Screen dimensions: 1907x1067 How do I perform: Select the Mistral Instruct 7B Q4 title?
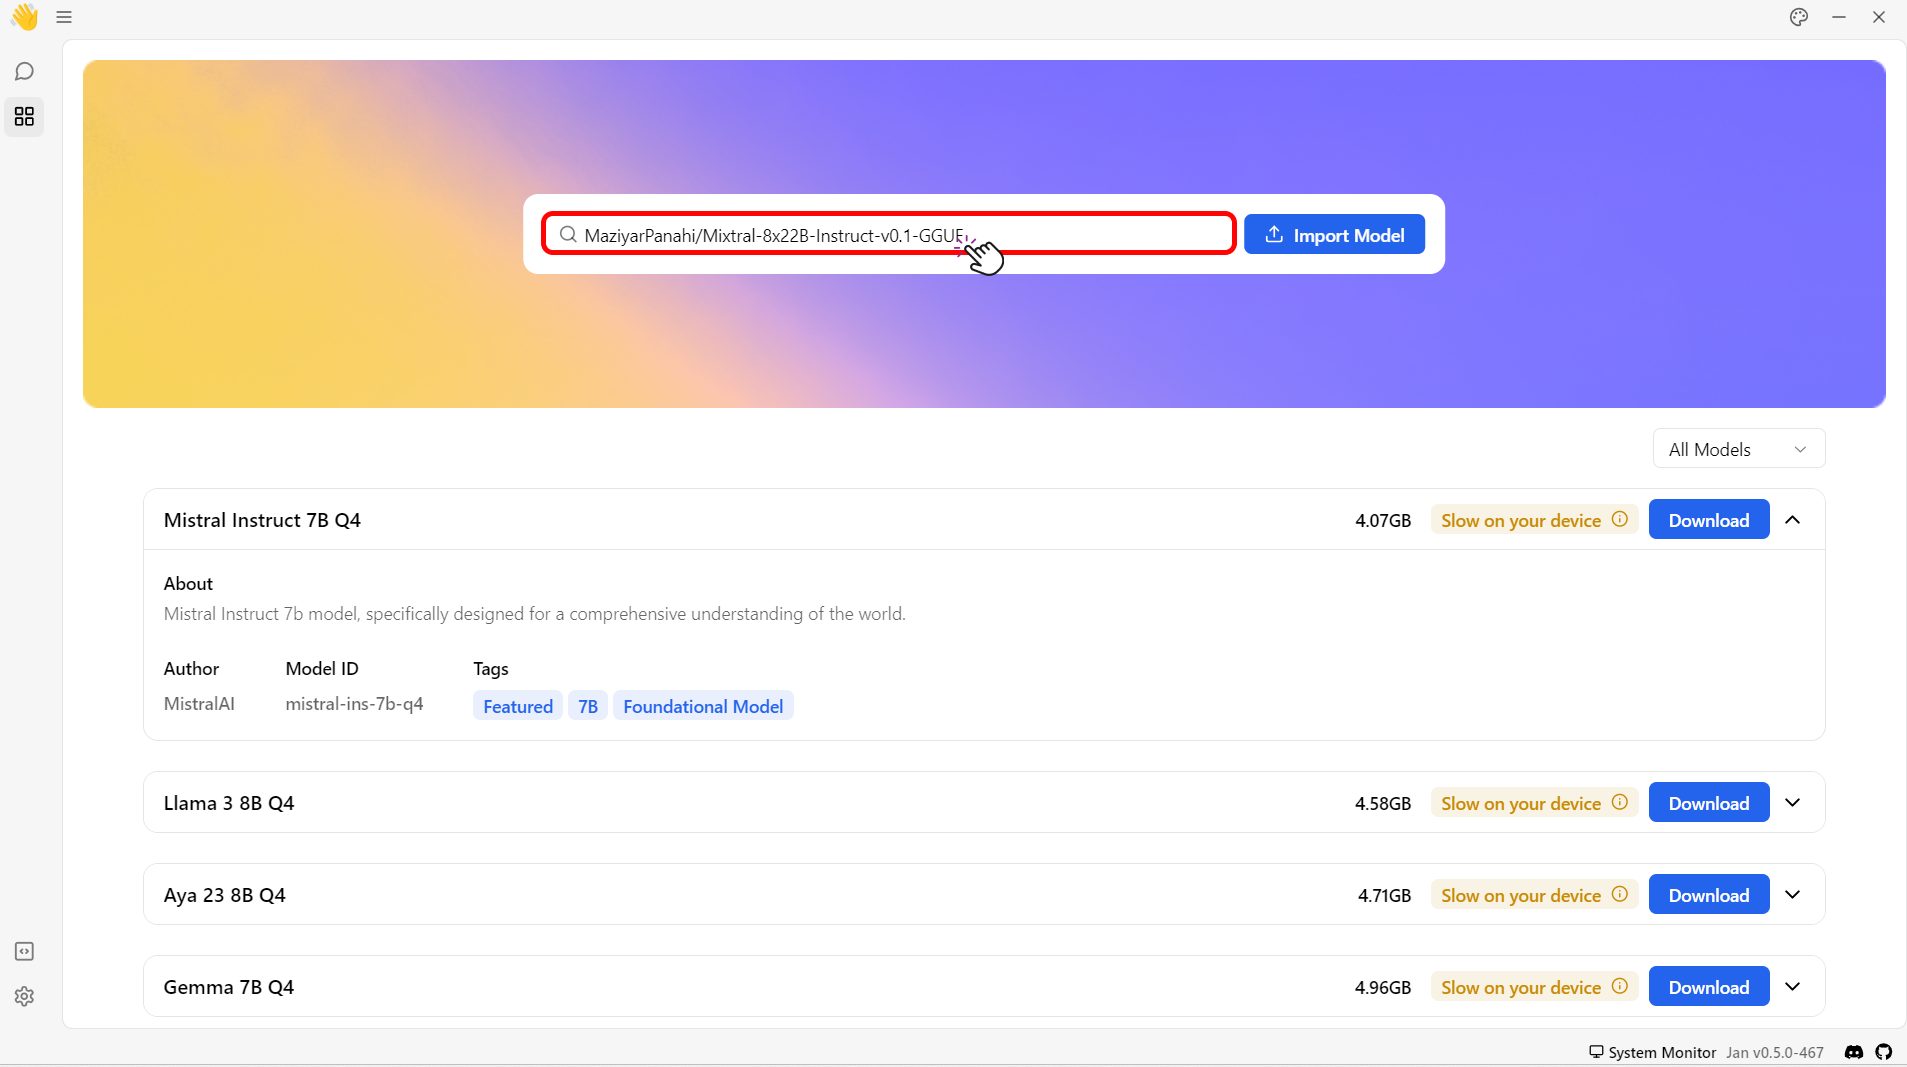(x=262, y=520)
